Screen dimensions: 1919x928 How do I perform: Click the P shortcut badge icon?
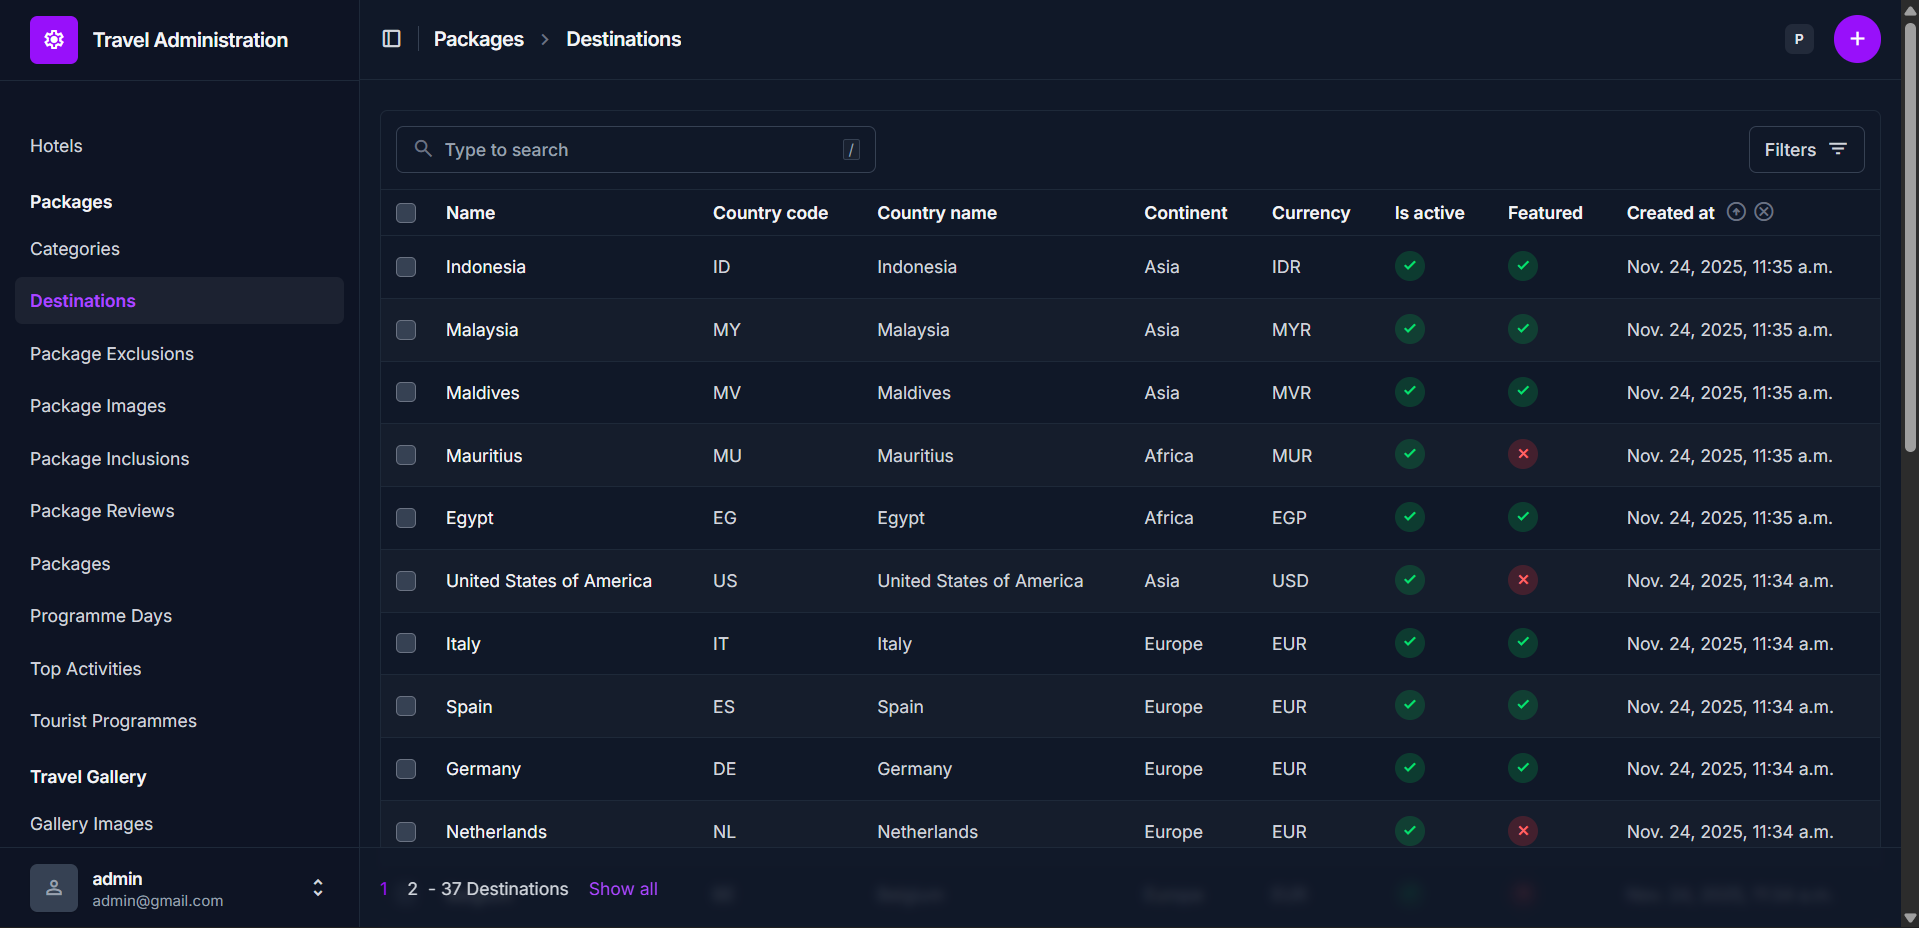(1798, 39)
